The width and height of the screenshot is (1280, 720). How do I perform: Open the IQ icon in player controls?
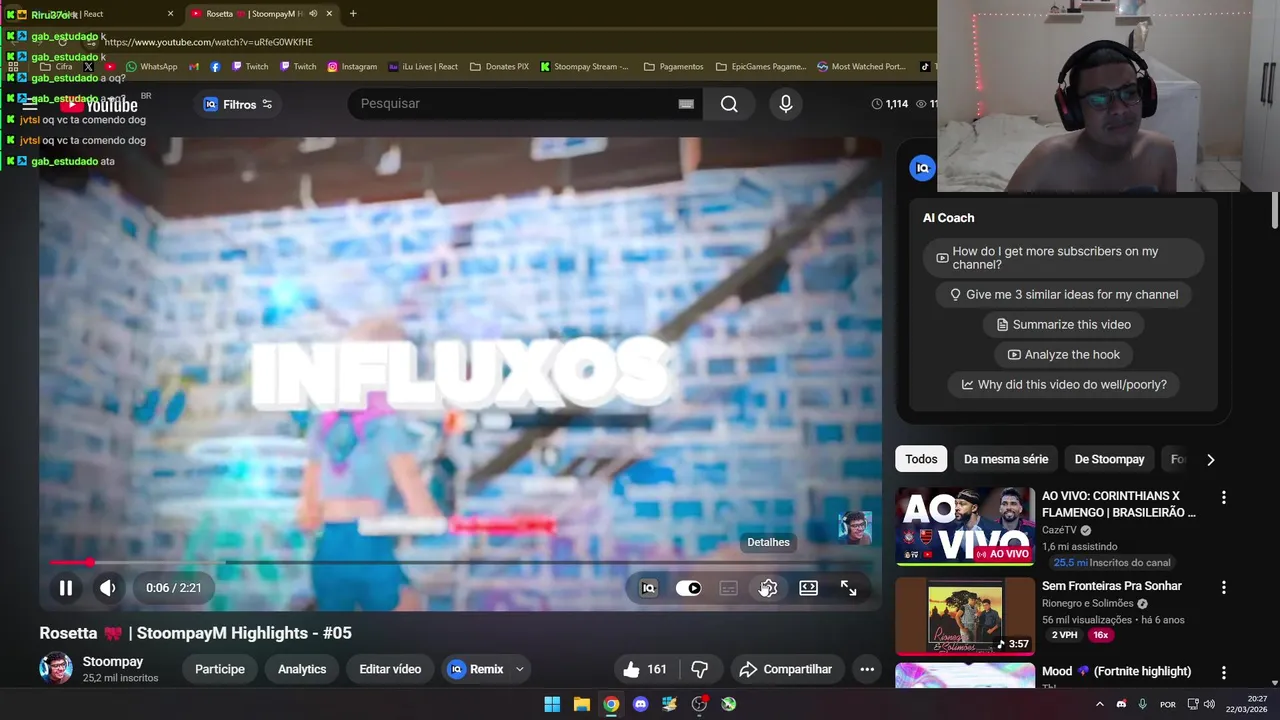click(x=648, y=588)
